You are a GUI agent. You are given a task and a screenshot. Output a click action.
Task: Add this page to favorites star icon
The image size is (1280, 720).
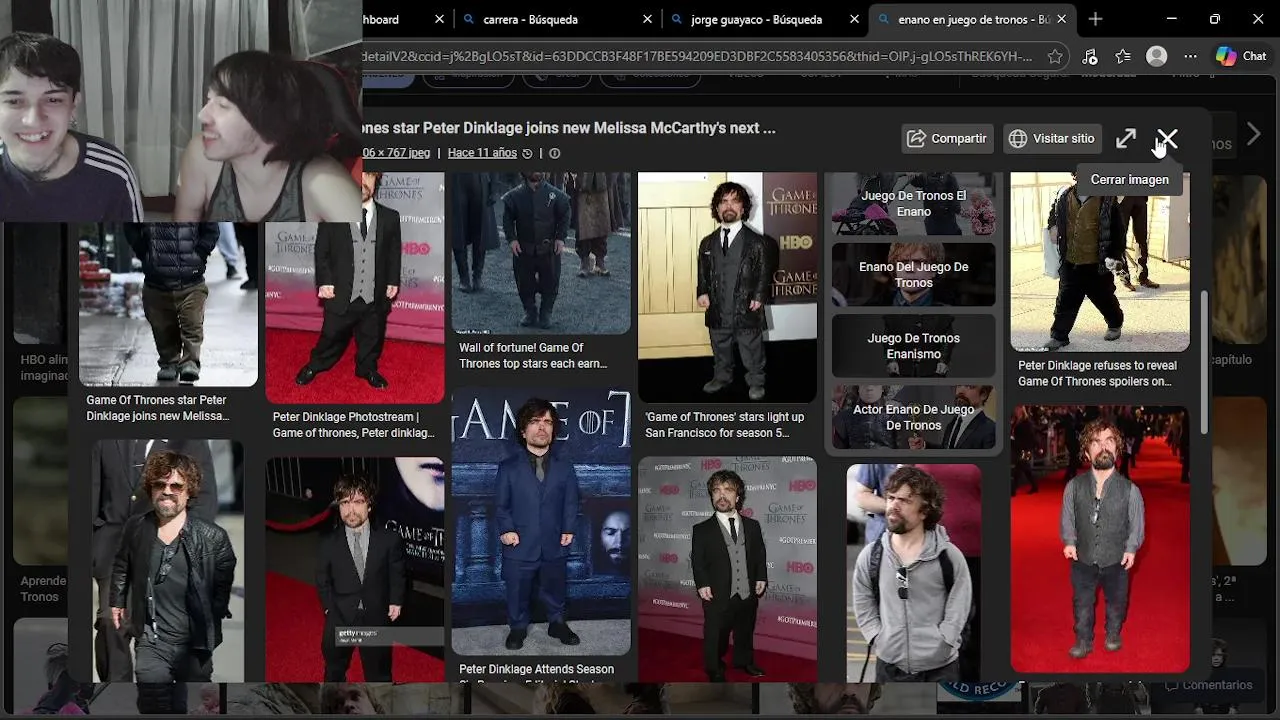coord(1055,57)
